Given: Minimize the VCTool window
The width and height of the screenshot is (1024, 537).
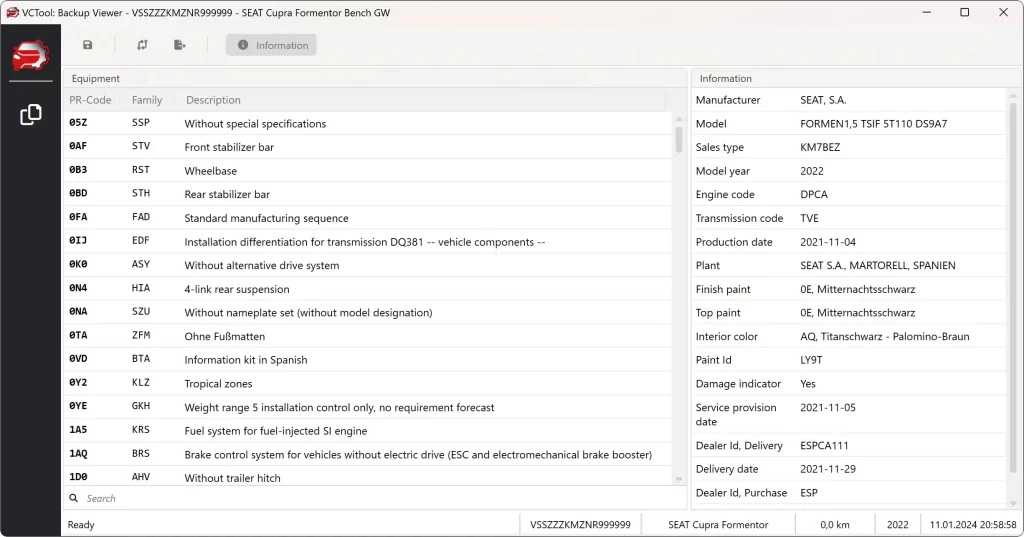Looking at the screenshot, I should click(927, 12).
